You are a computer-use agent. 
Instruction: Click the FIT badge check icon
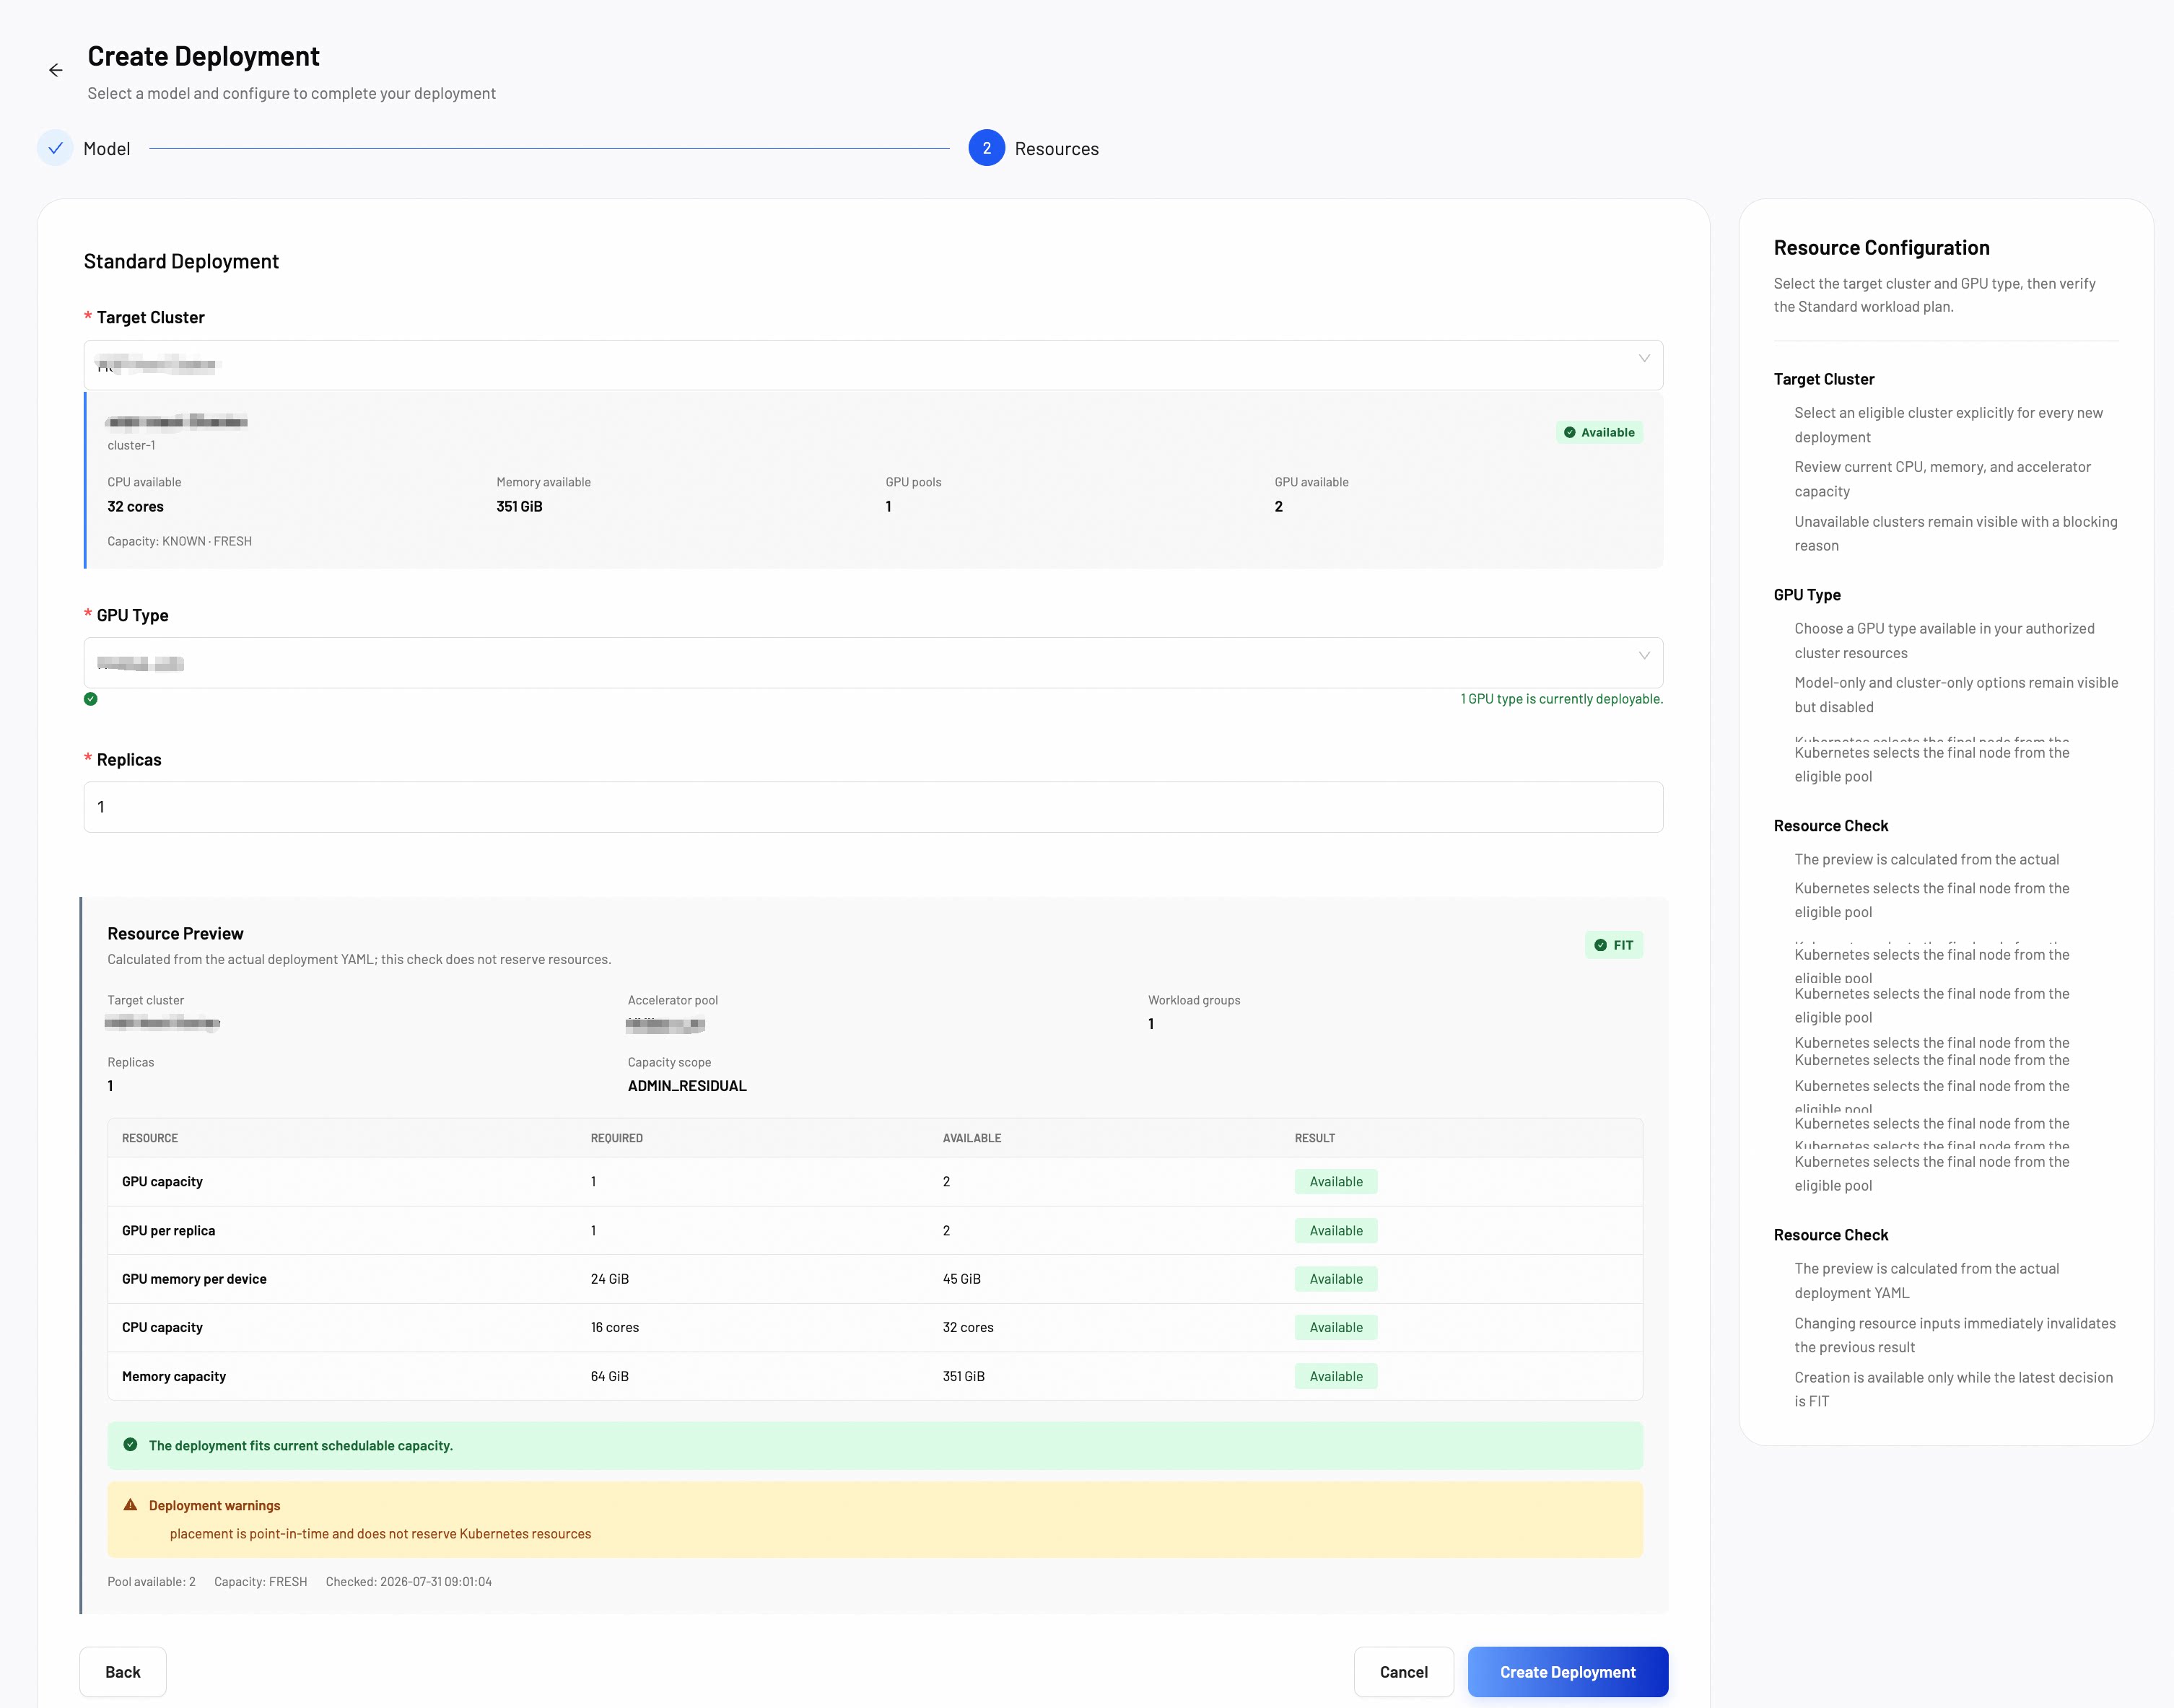click(1600, 945)
